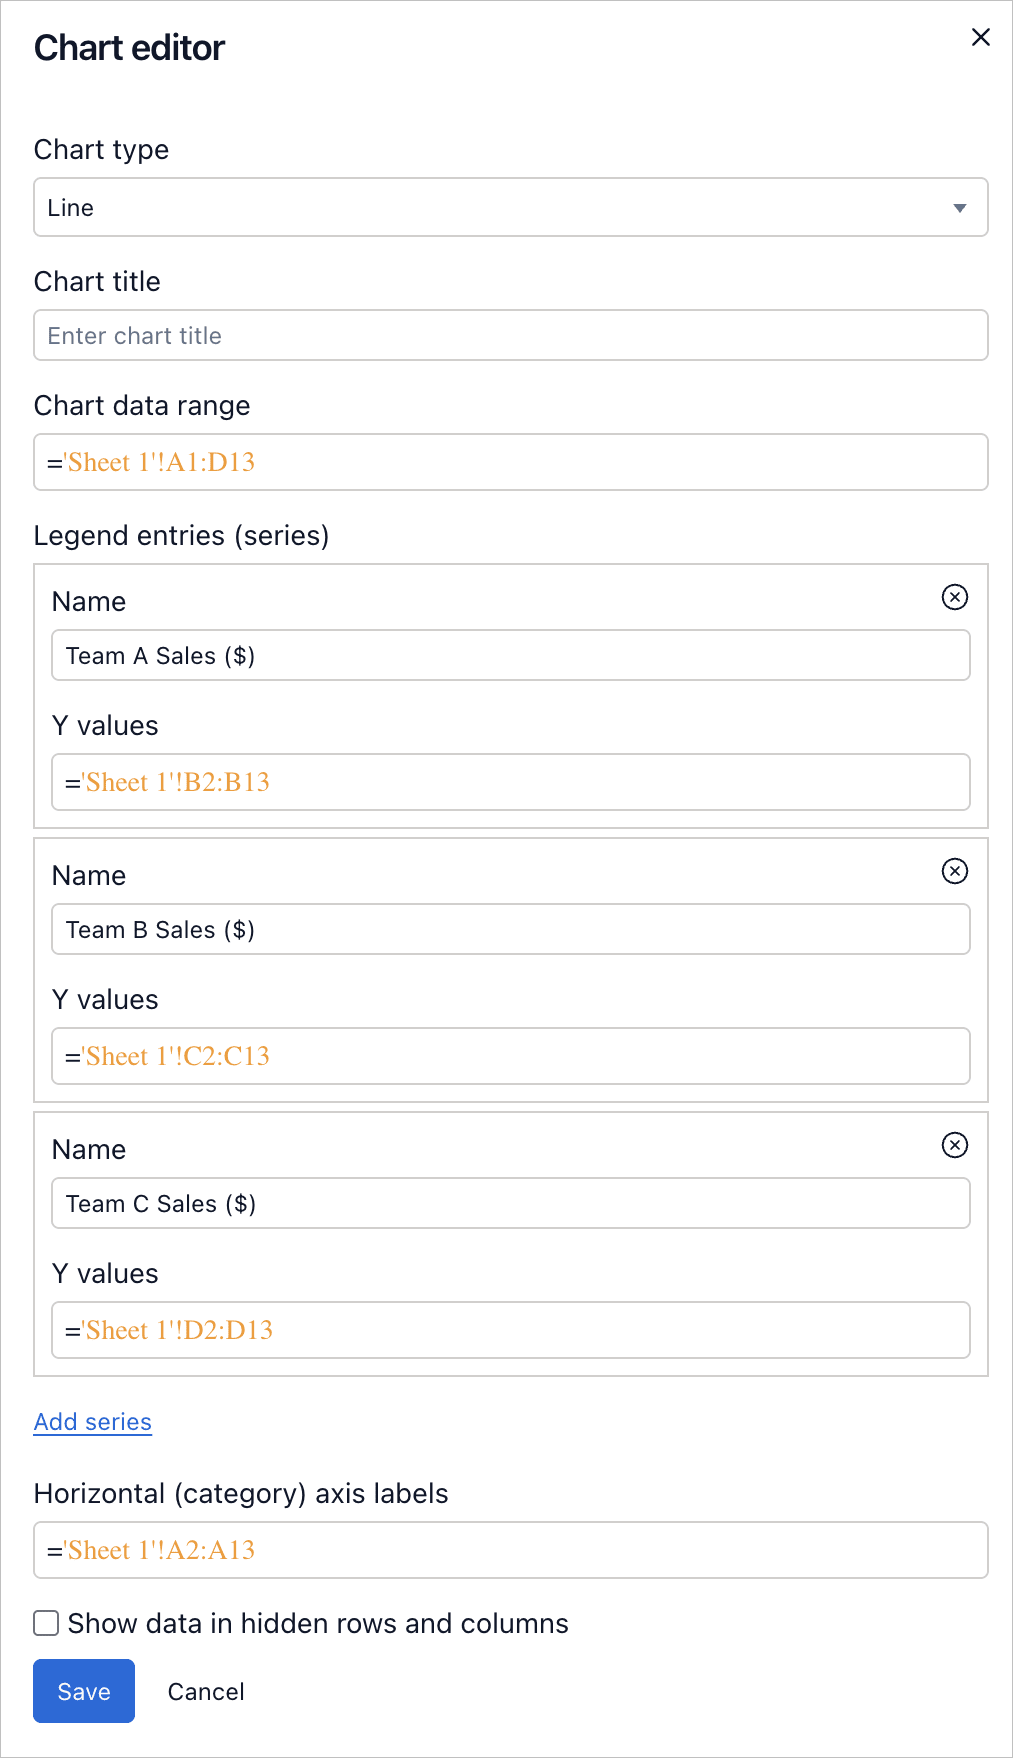Click the Y values field for Team C

click(510, 1330)
